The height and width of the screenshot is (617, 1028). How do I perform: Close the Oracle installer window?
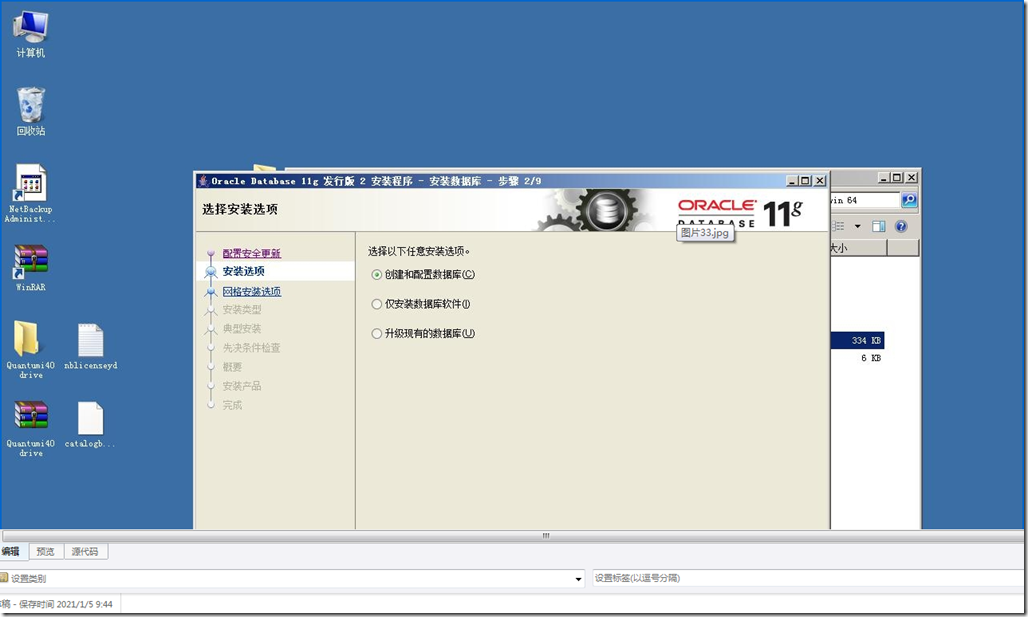click(820, 181)
